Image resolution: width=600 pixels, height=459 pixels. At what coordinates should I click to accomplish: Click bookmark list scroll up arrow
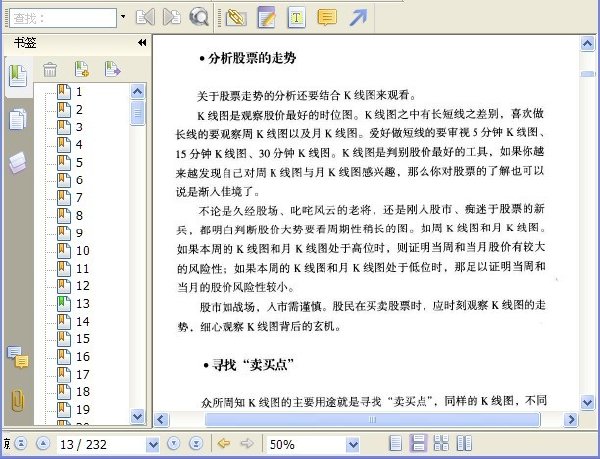(137, 91)
